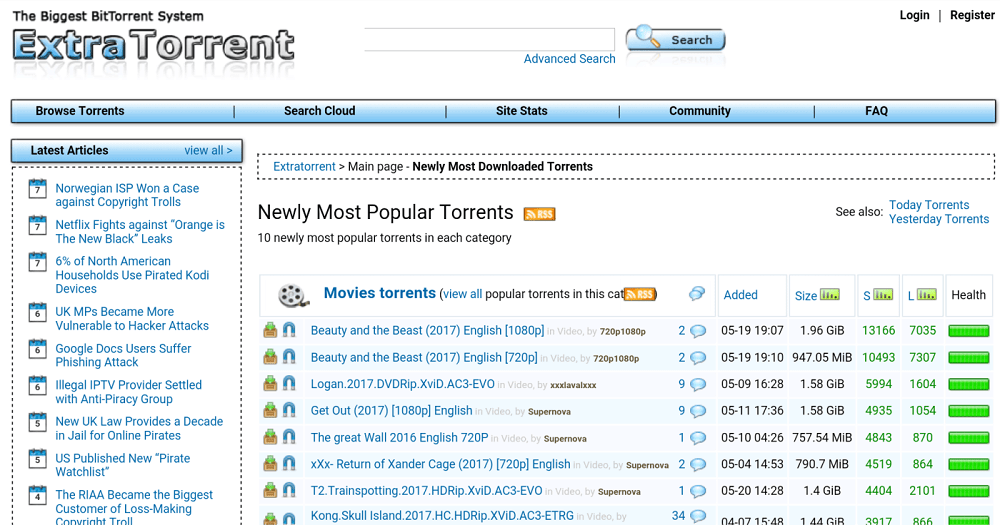1000x525 pixels.
Task: Open Logan.2017.DVDRip.XviD.AC3-EVO torrent
Action: pyautogui.click(x=402, y=384)
